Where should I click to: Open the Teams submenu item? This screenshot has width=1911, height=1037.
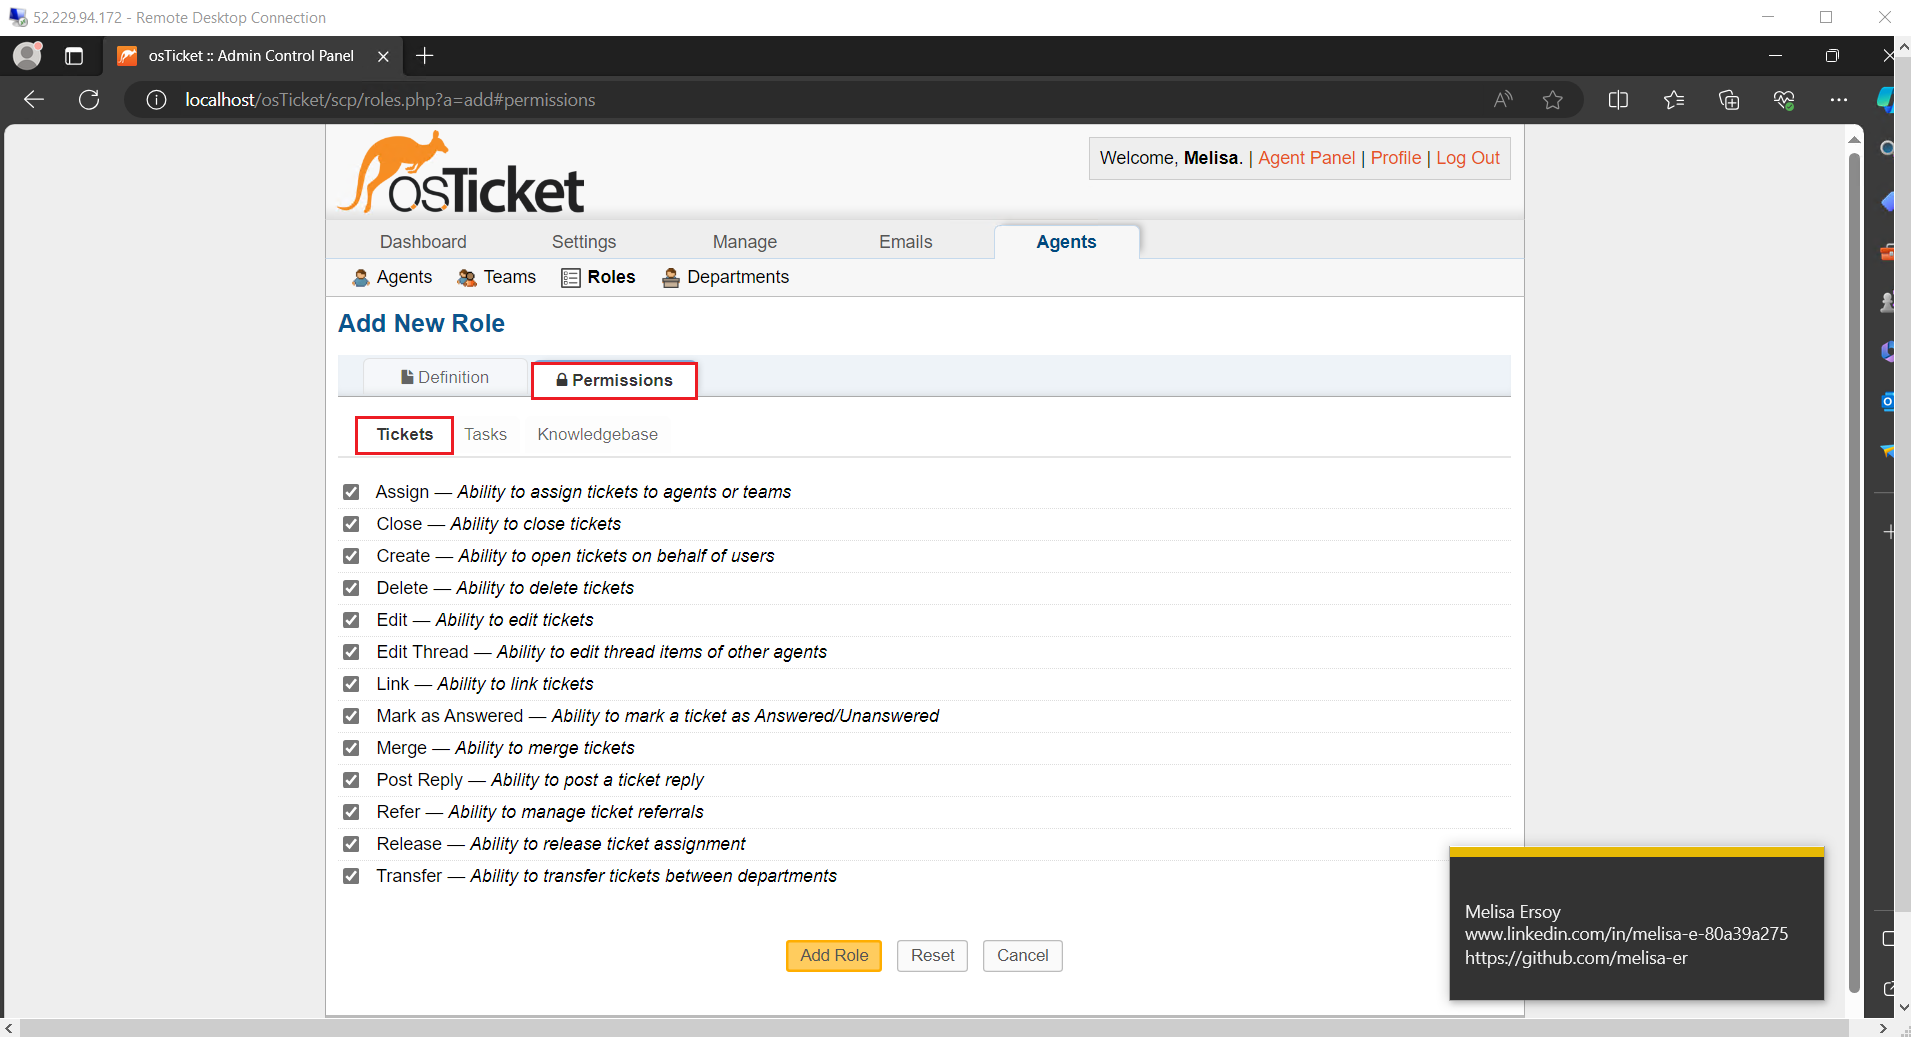coord(496,277)
